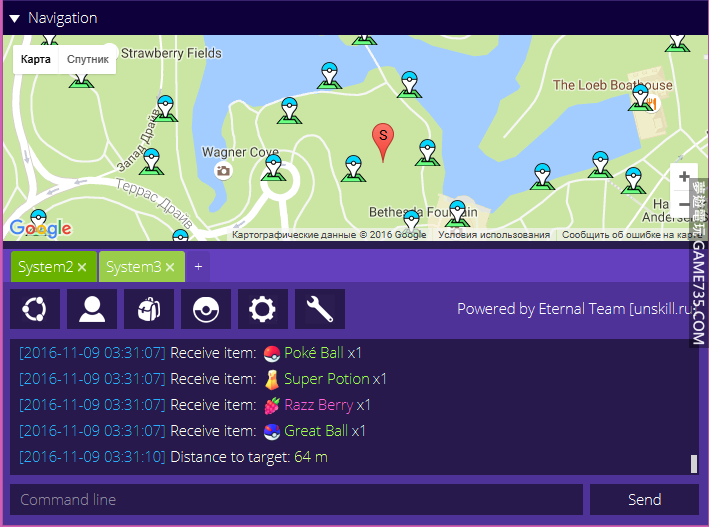Click the Command line input field
Image resolution: width=709 pixels, height=527 pixels.
point(296,499)
